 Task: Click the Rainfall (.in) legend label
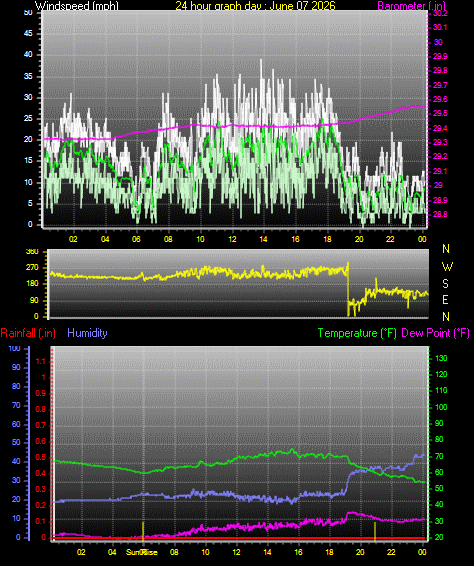[x=28, y=333]
